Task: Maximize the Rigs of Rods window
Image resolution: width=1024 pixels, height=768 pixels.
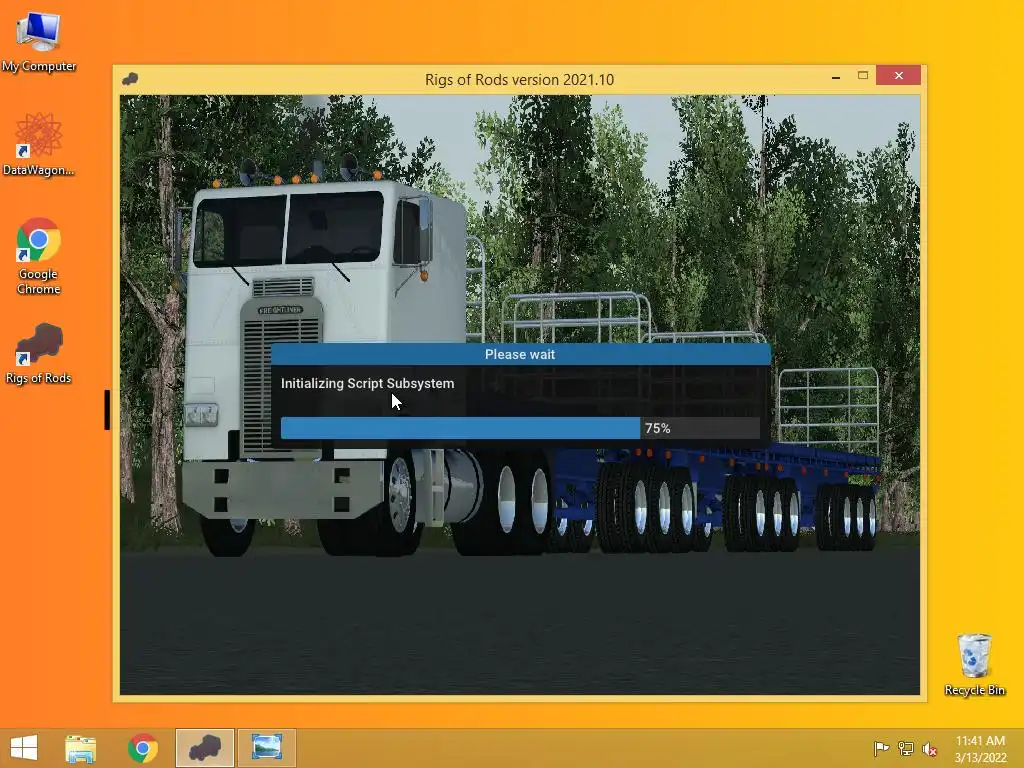Action: click(x=863, y=76)
